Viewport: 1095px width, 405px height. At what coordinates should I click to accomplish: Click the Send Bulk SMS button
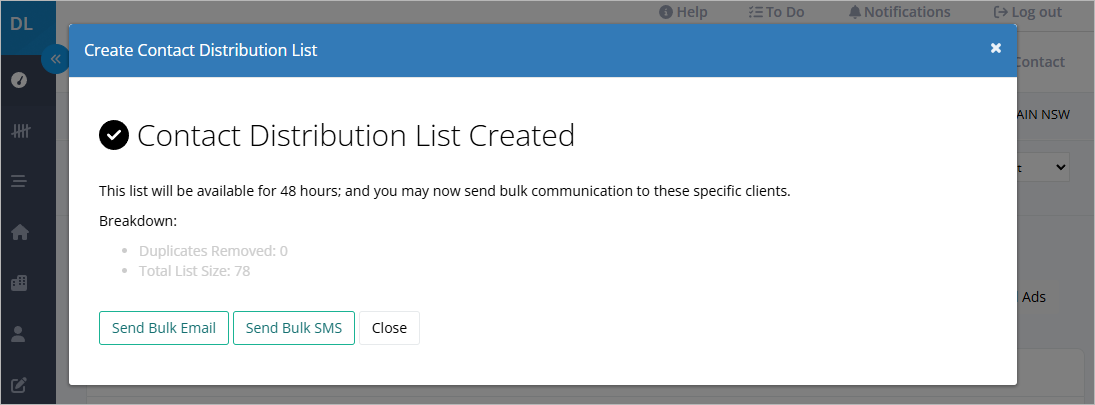[x=294, y=328]
